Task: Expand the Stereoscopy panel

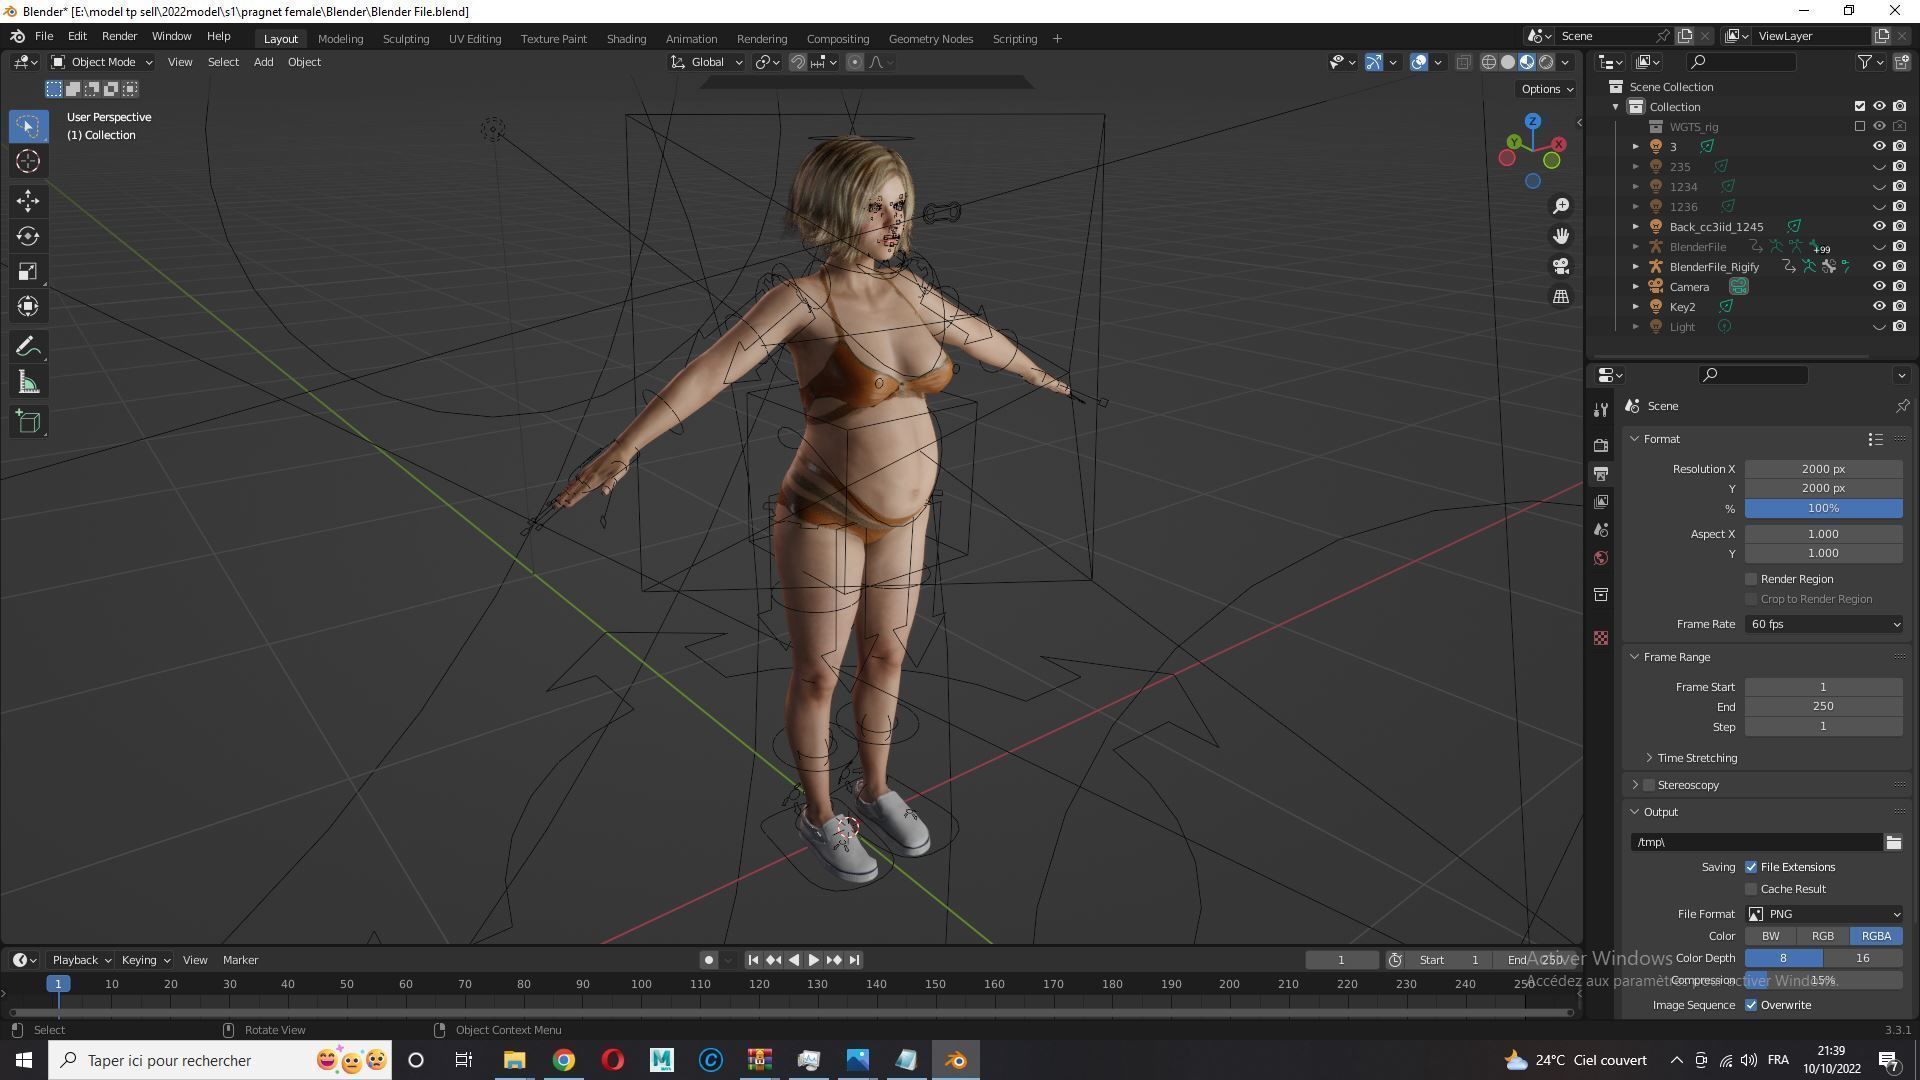Action: (1636, 785)
